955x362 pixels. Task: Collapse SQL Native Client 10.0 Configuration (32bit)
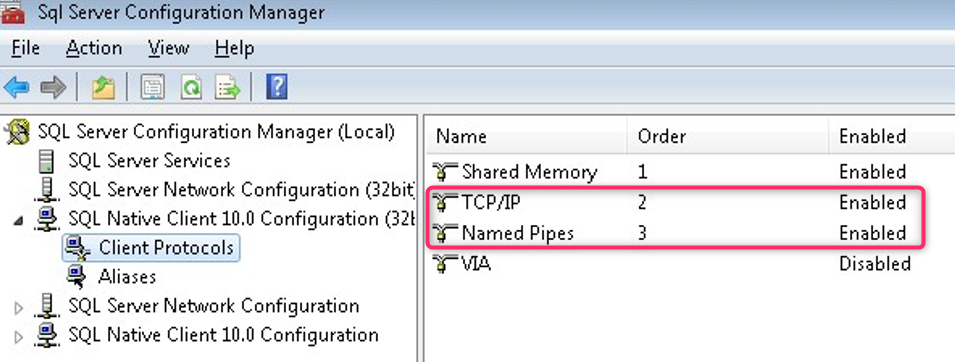[19, 220]
